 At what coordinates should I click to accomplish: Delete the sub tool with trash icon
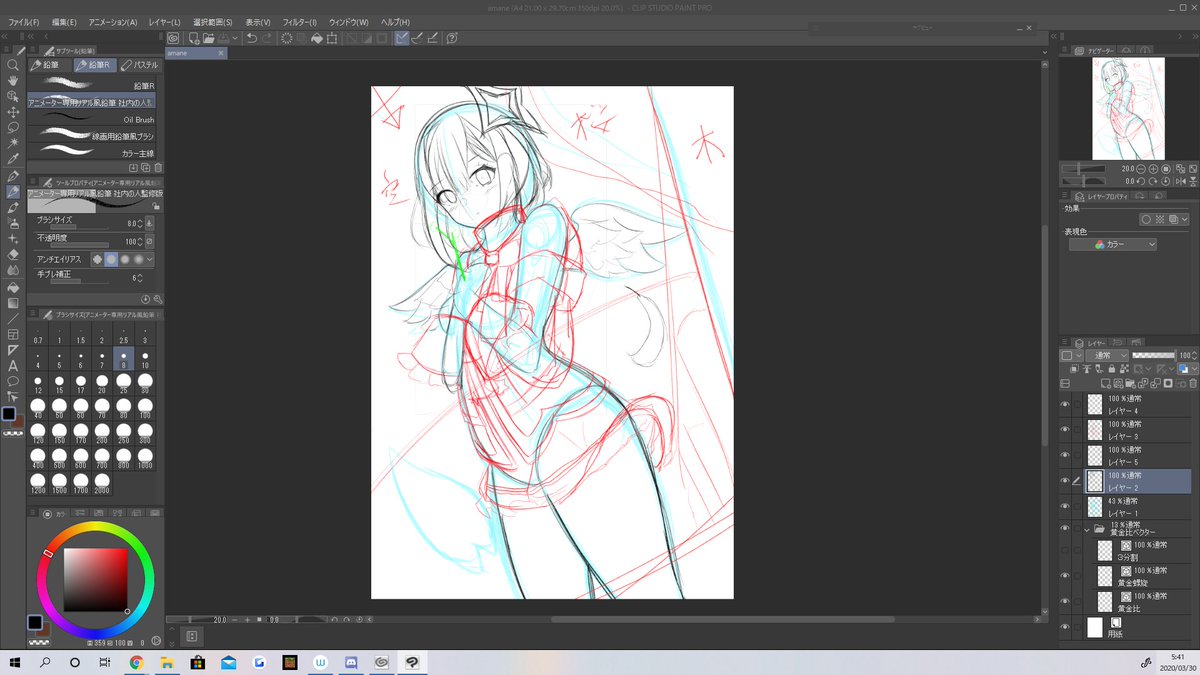158,168
